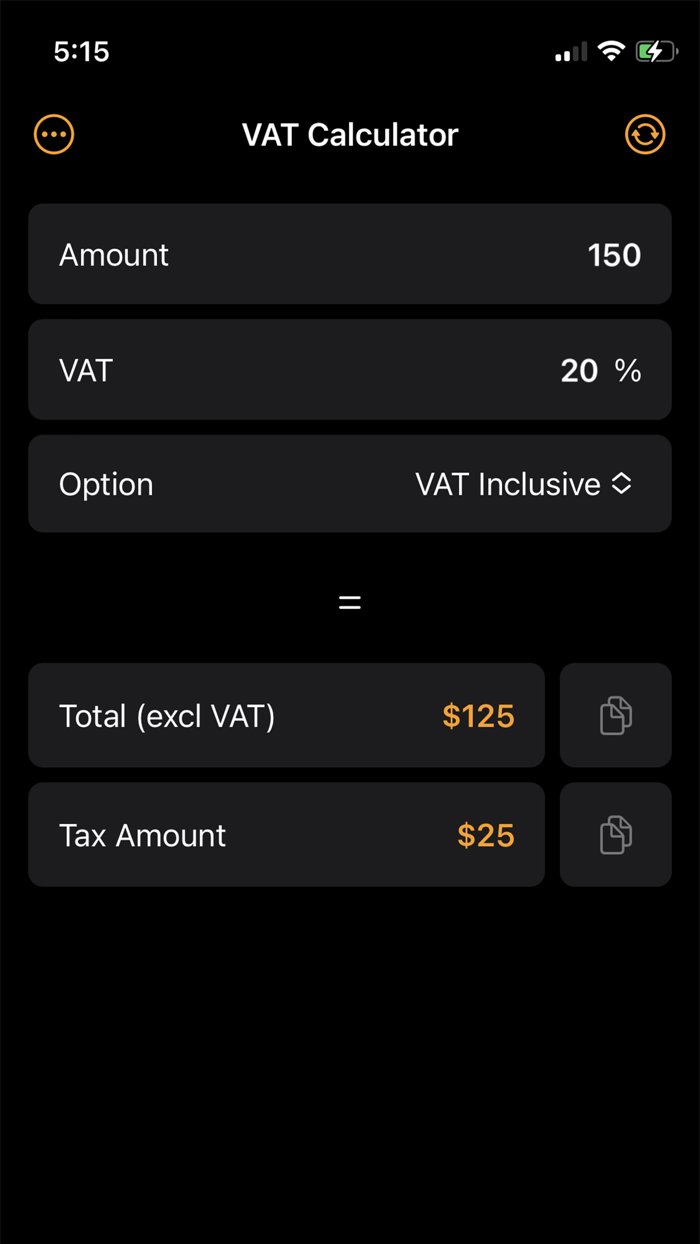The image size is (700, 1244).
Task: Select the Total (excl VAT) result row
Action: pos(287,715)
